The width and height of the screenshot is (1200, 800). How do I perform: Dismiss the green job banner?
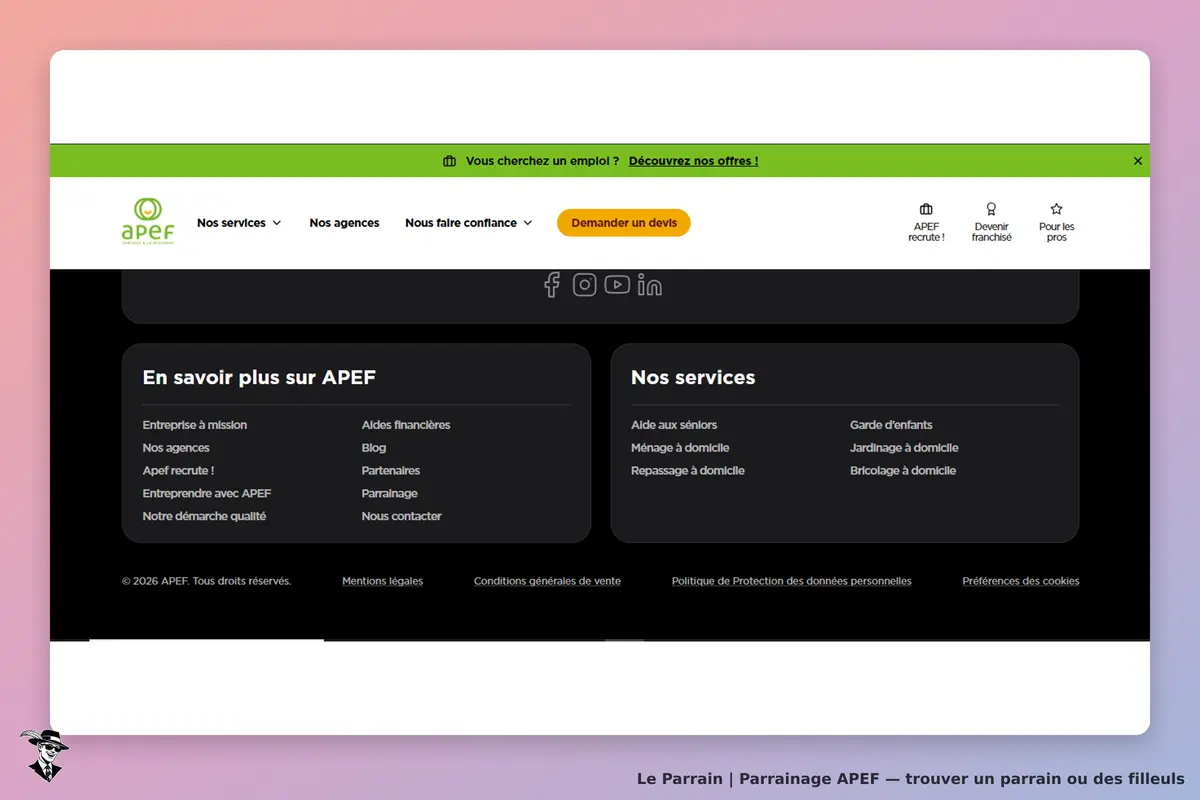pos(1138,161)
